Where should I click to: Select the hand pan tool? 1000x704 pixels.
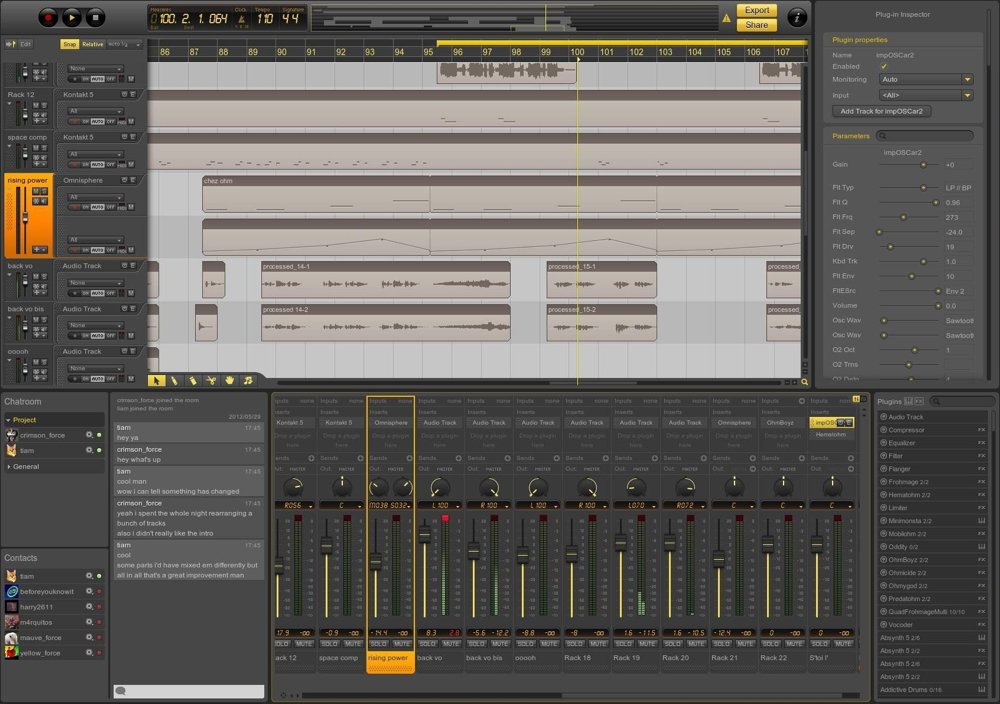[229, 380]
